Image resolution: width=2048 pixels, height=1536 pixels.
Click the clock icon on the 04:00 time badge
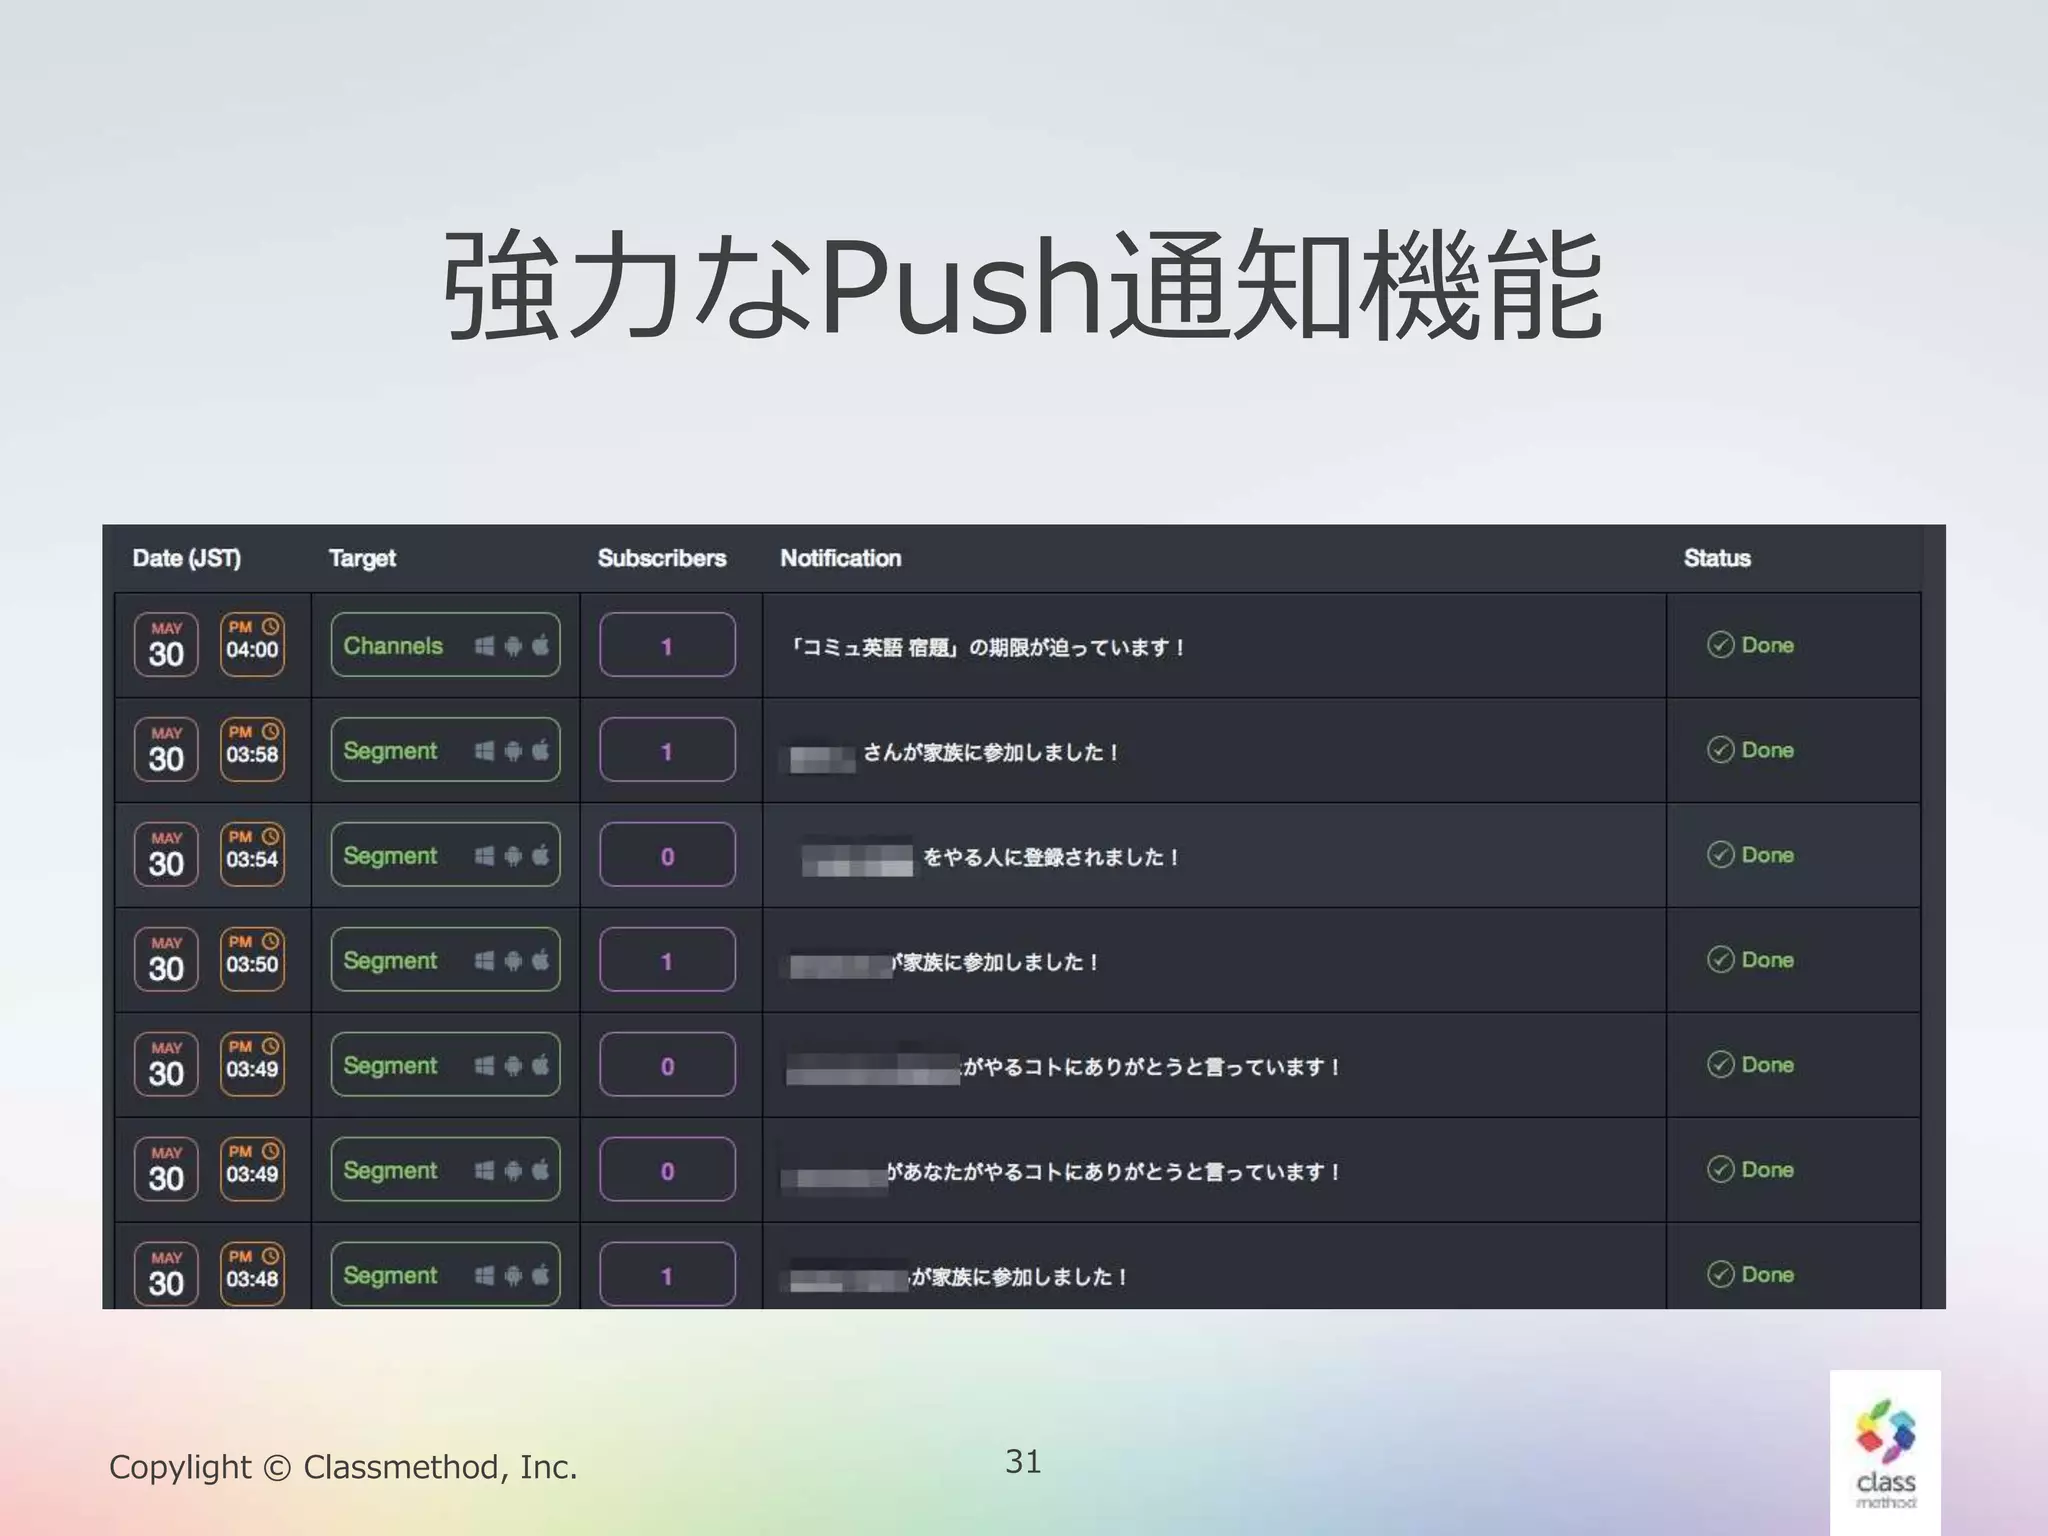click(x=270, y=627)
